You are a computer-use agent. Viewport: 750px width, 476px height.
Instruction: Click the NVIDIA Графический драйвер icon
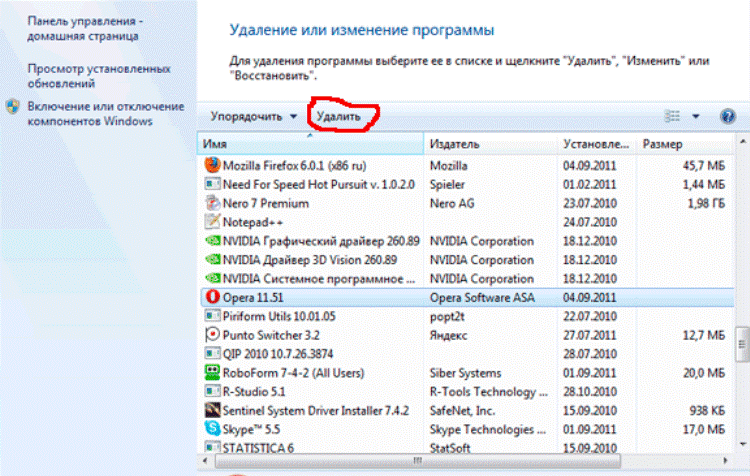pos(212,241)
